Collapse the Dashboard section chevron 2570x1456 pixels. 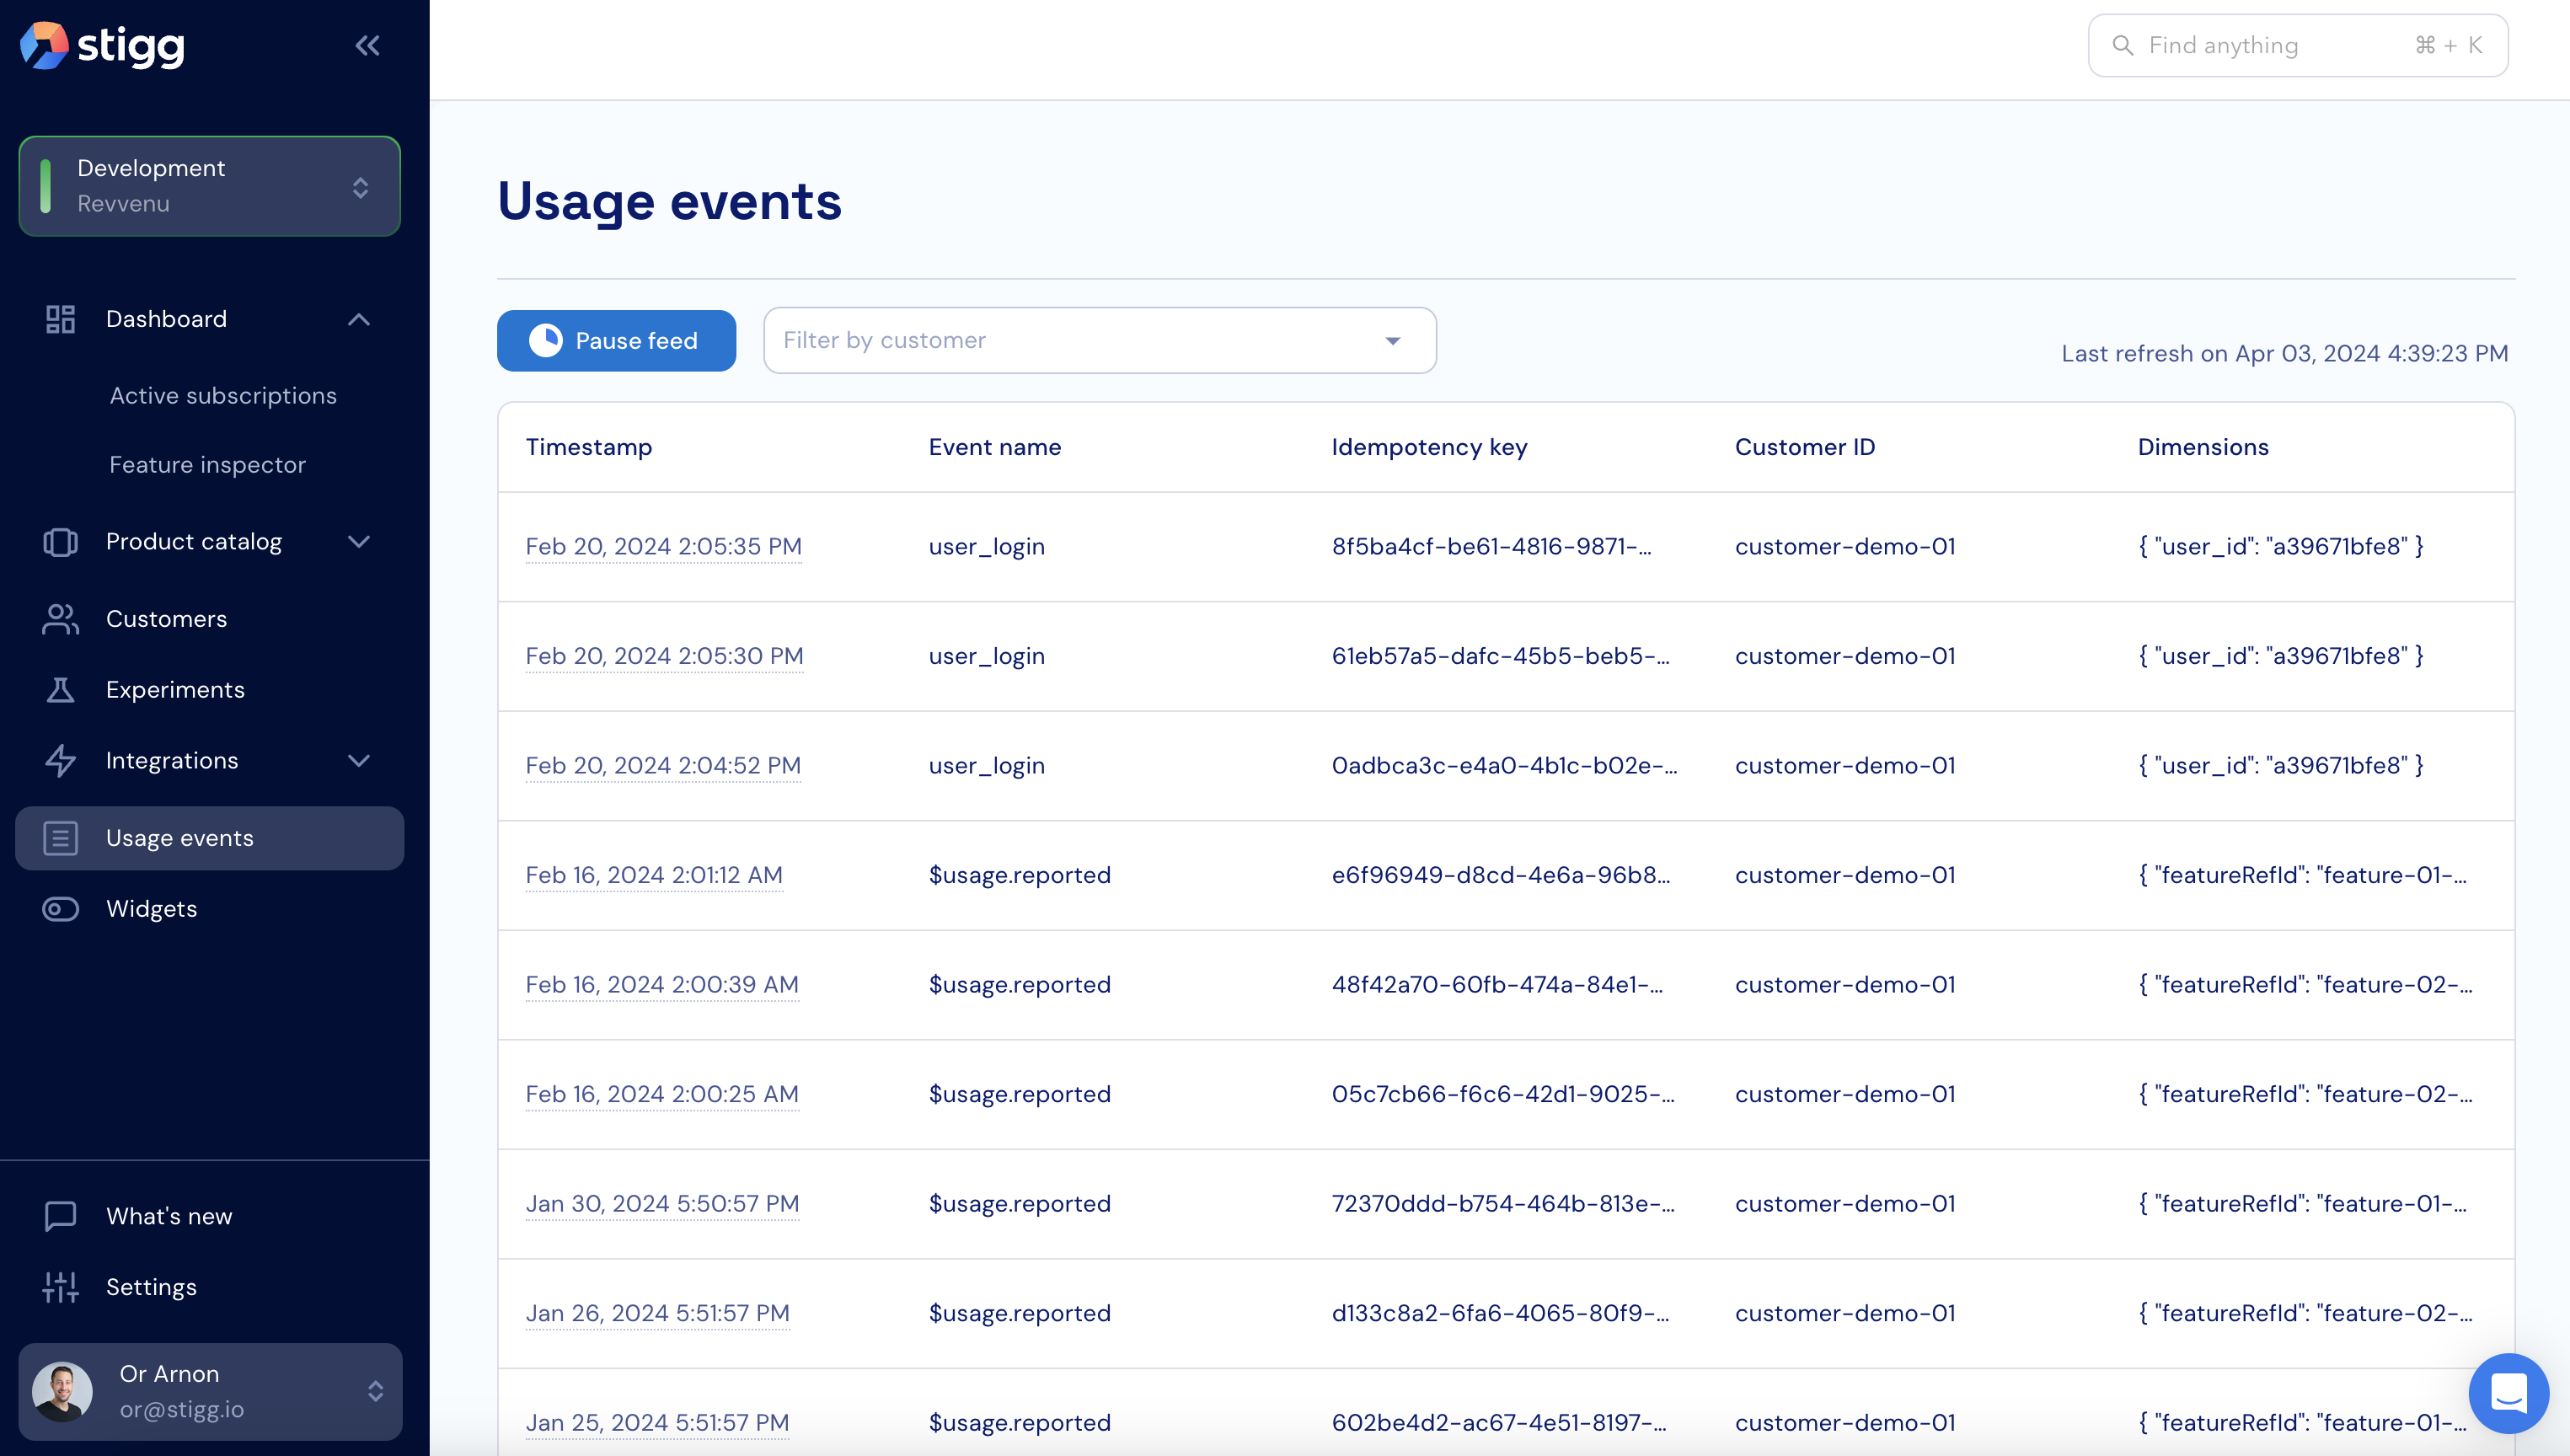(358, 319)
